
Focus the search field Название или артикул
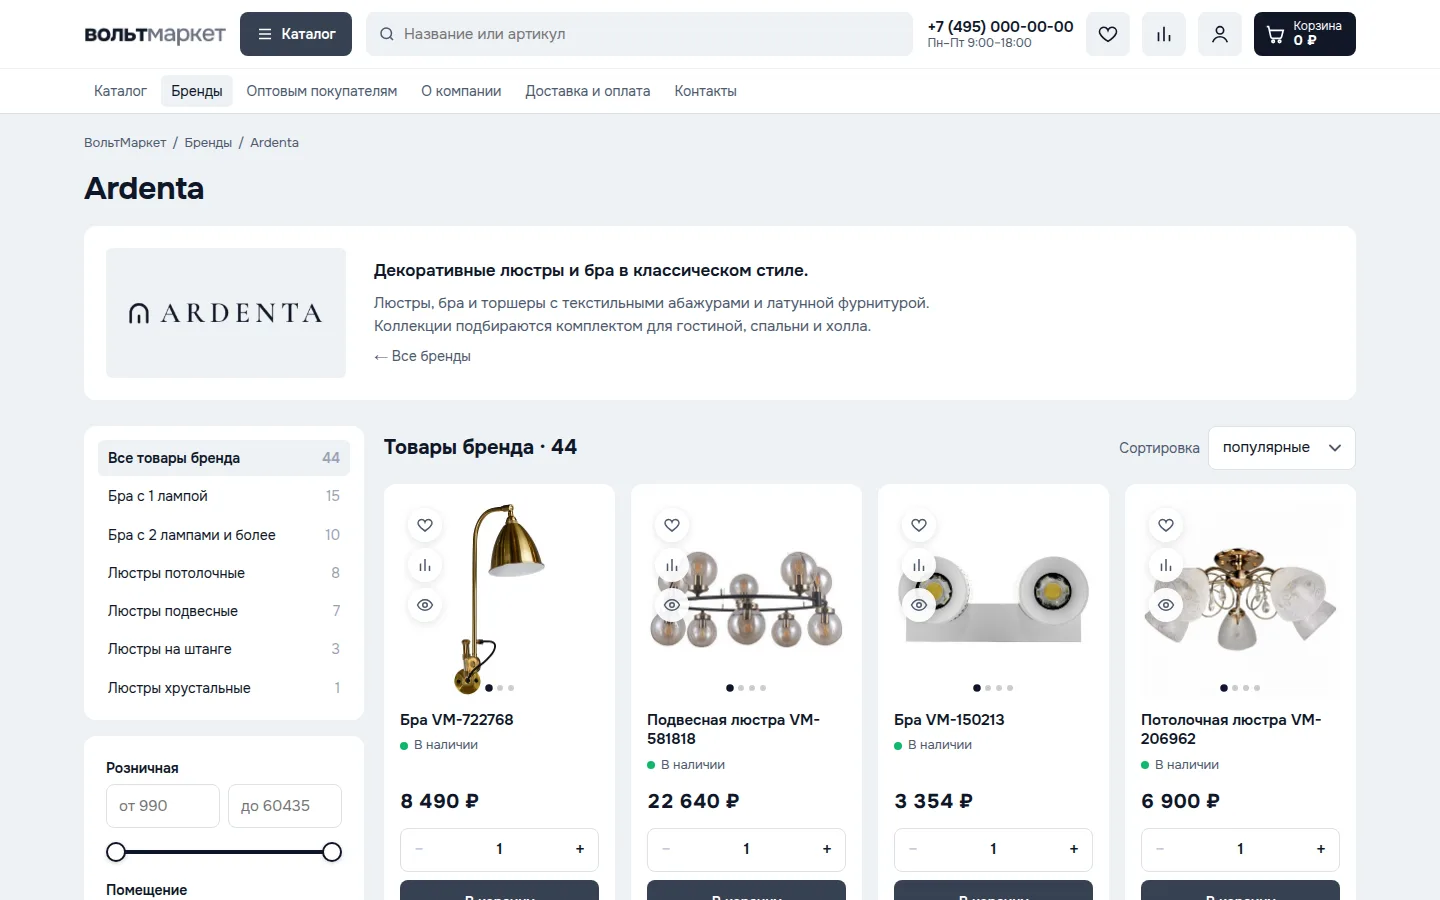640,34
